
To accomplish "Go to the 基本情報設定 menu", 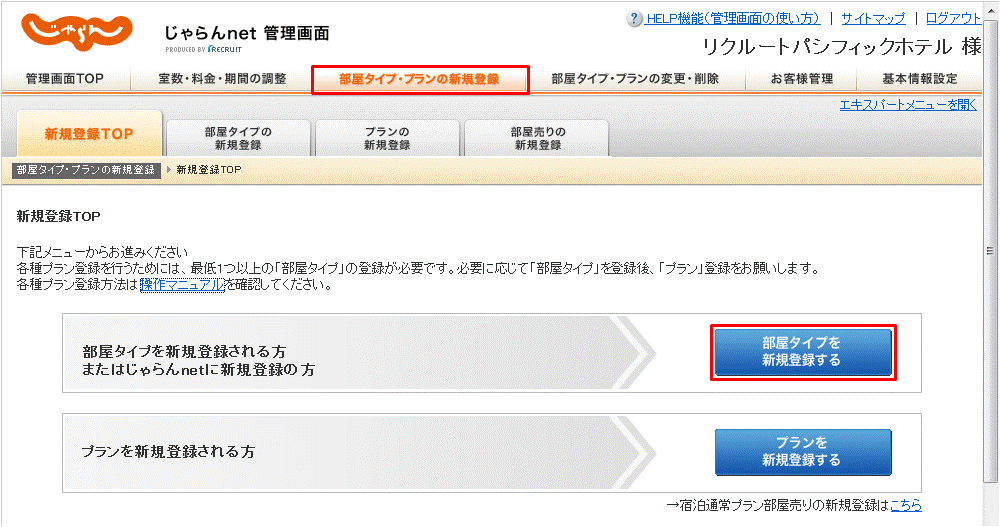I will (x=920, y=79).
